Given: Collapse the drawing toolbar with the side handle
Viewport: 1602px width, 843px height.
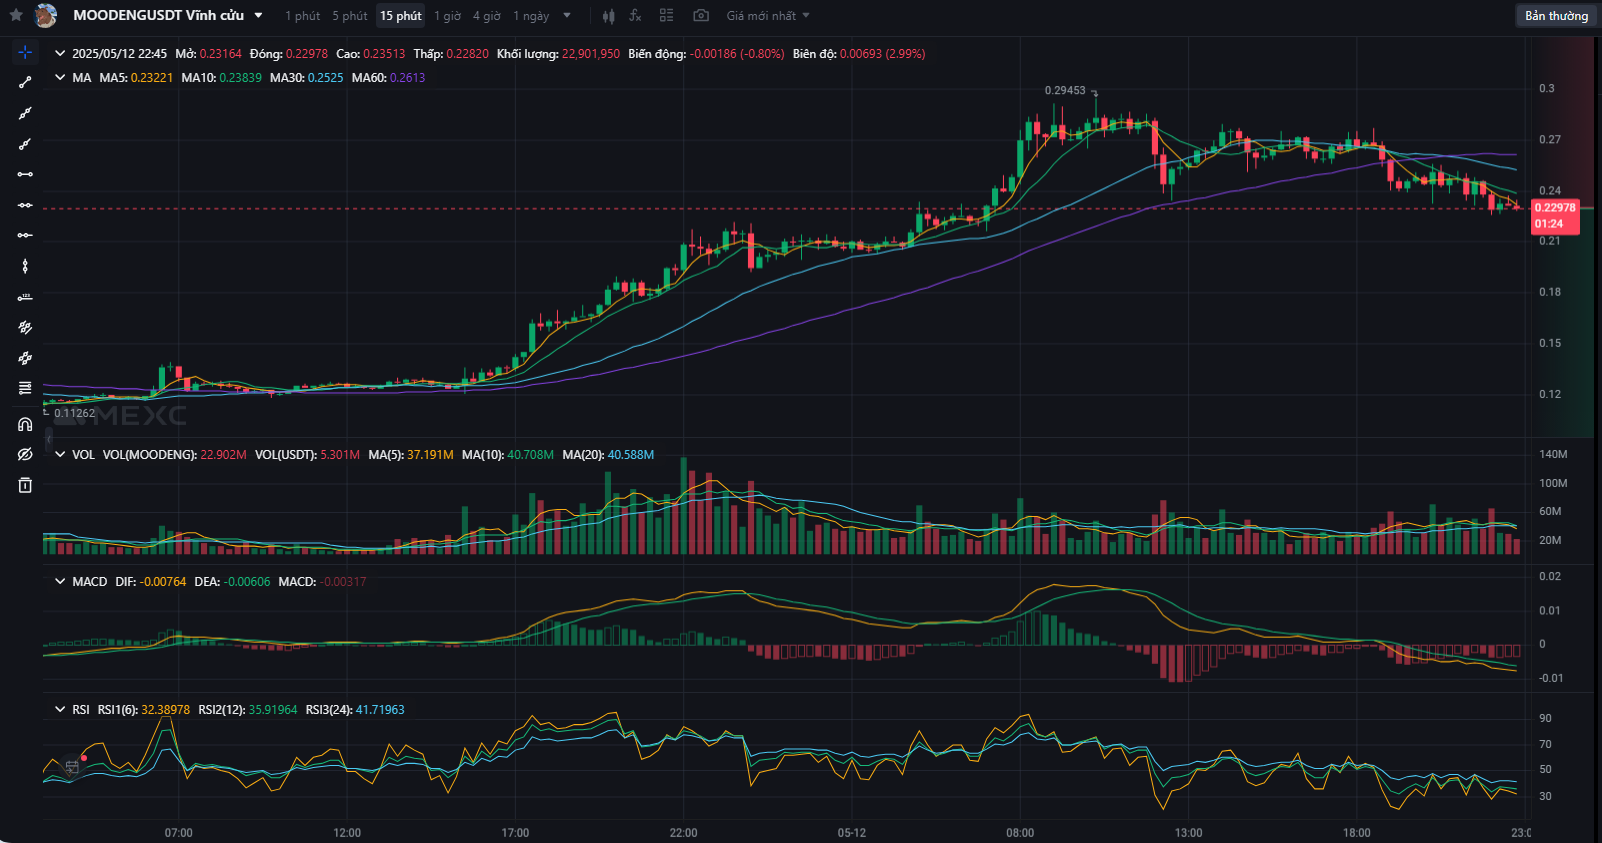Looking at the screenshot, I should 48,438.
